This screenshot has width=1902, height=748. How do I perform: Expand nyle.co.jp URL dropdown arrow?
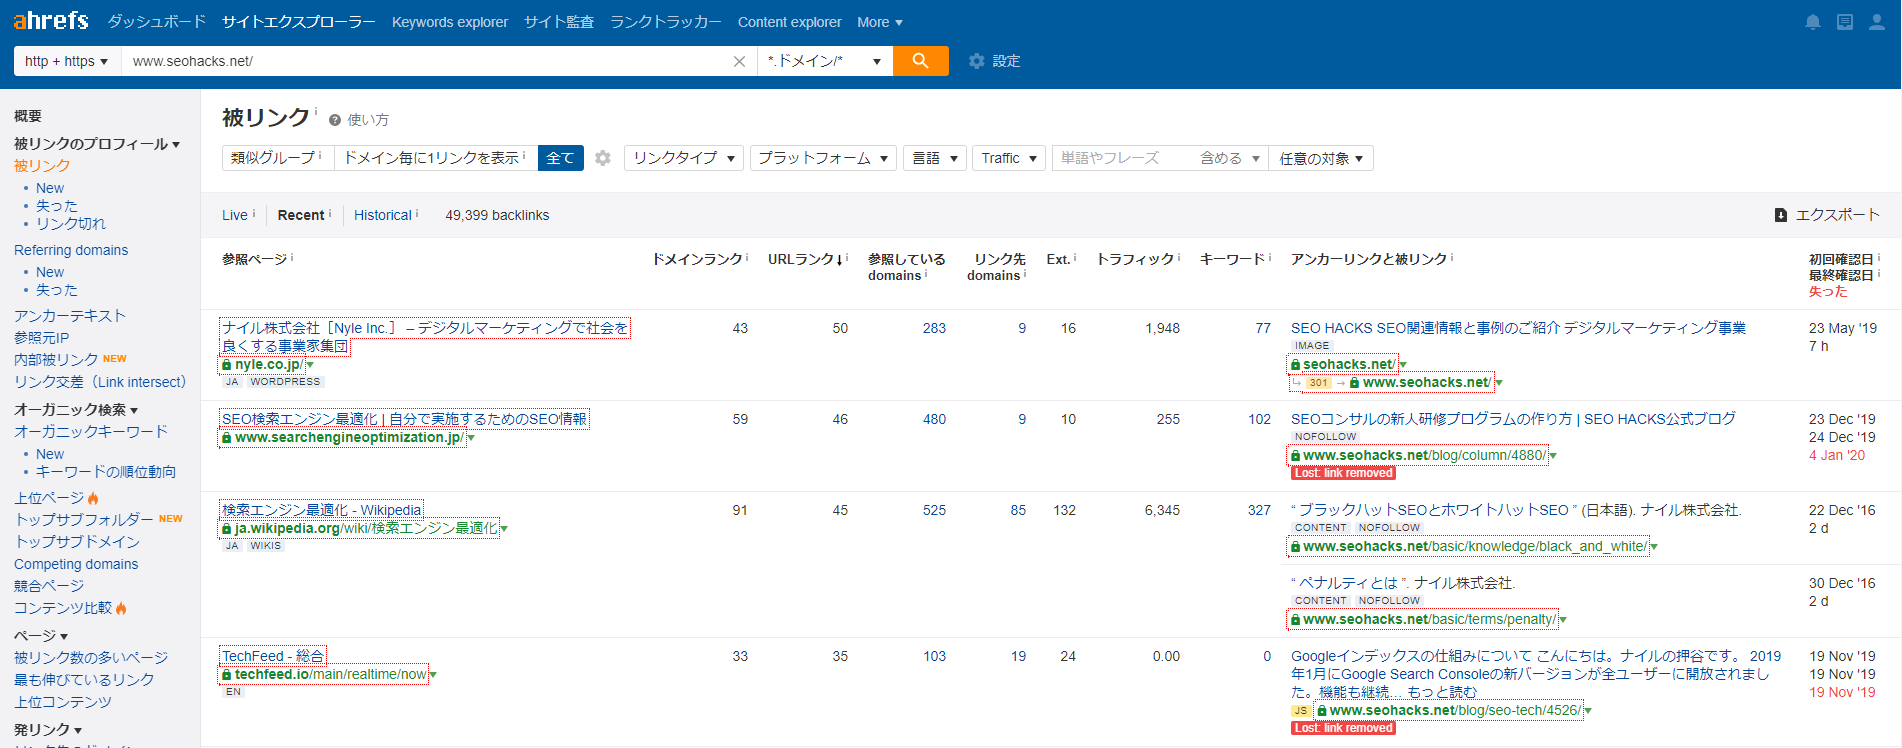[310, 366]
